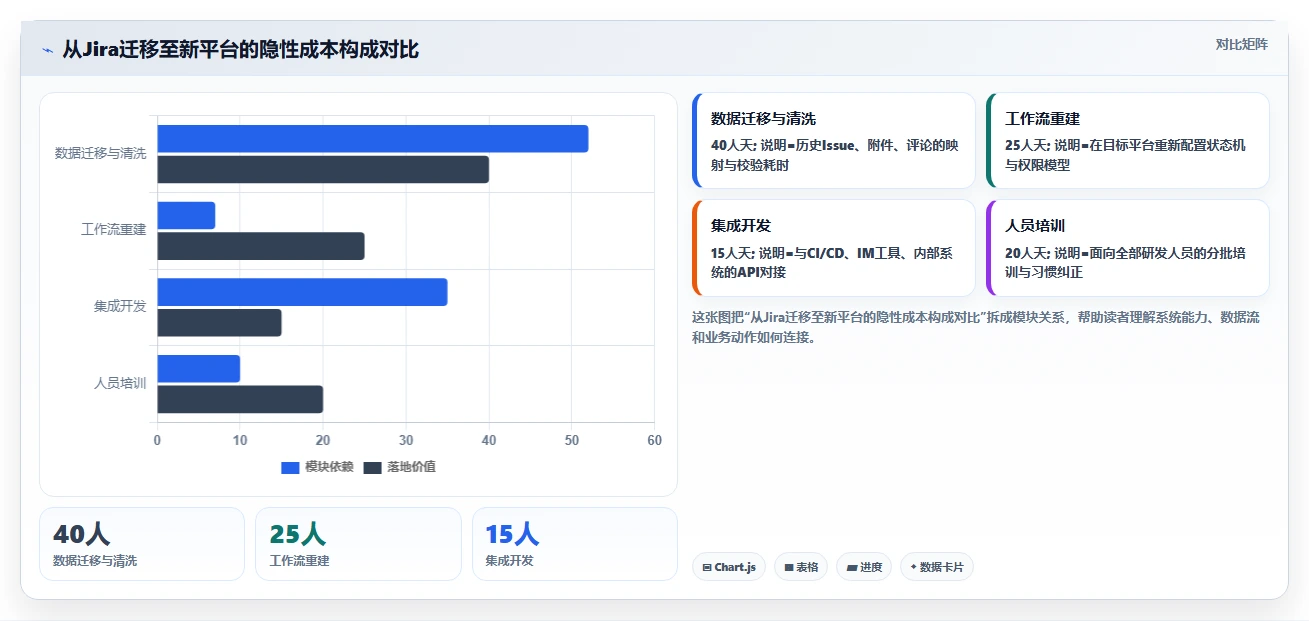Click the blue bar for 工作流重建
The width and height of the screenshot is (1309, 621).
[x=186, y=215]
